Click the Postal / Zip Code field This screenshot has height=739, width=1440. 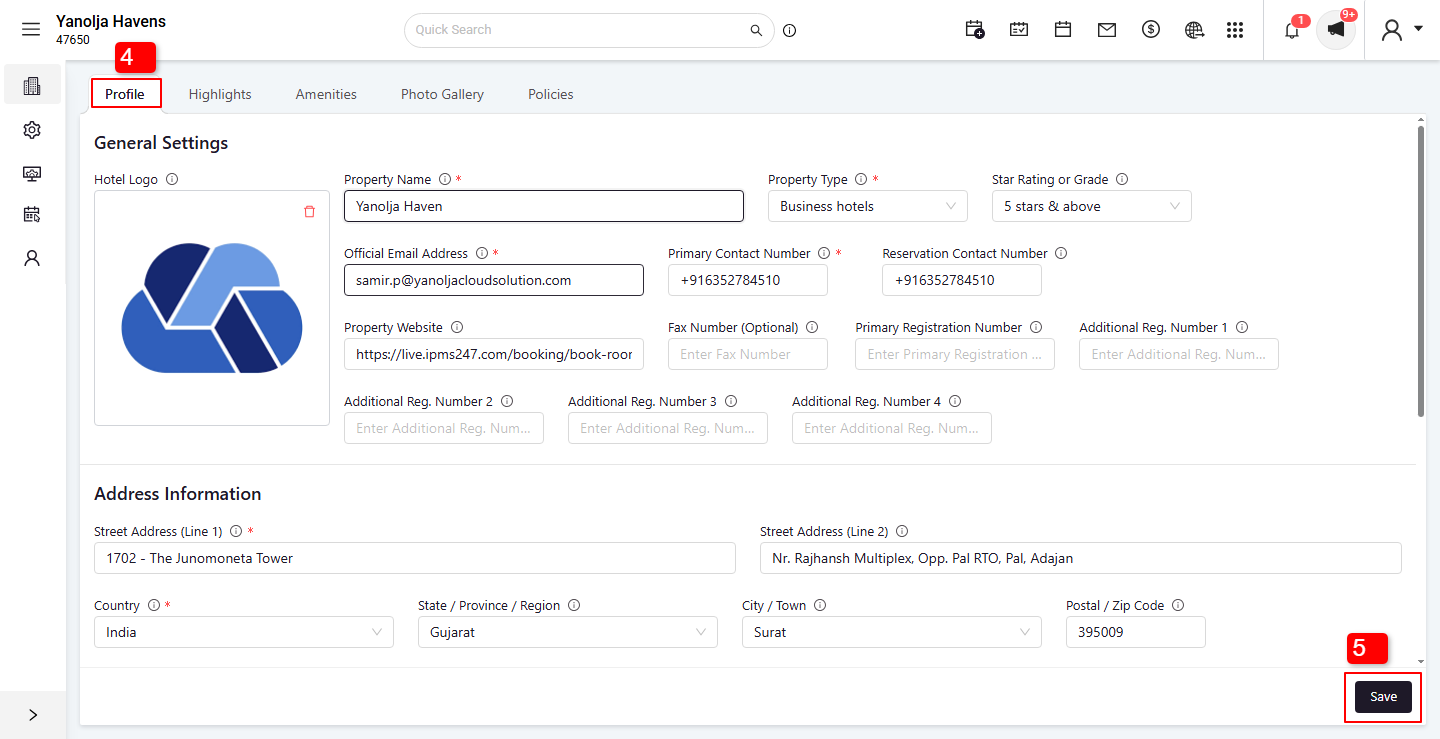[x=1136, y=632]
